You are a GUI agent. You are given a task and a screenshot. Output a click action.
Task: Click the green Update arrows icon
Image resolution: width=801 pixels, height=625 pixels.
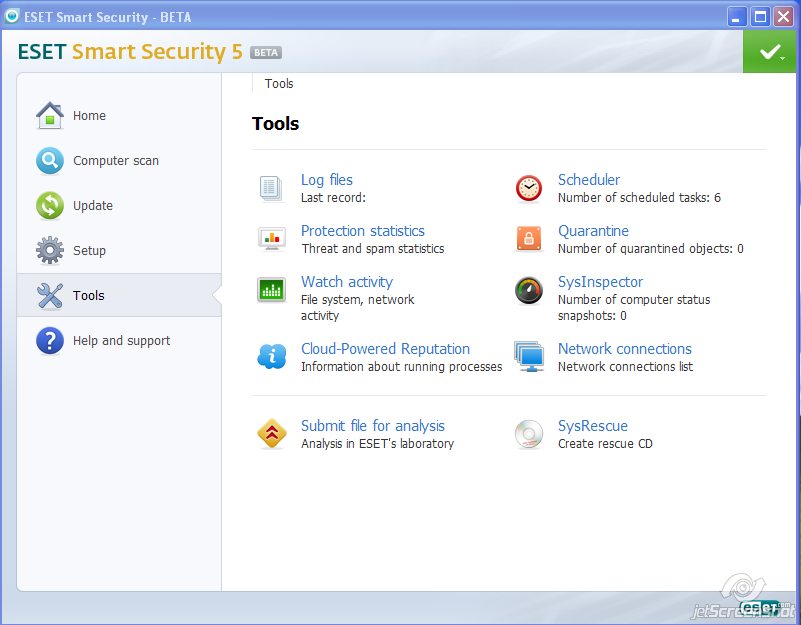click(50, 205)
